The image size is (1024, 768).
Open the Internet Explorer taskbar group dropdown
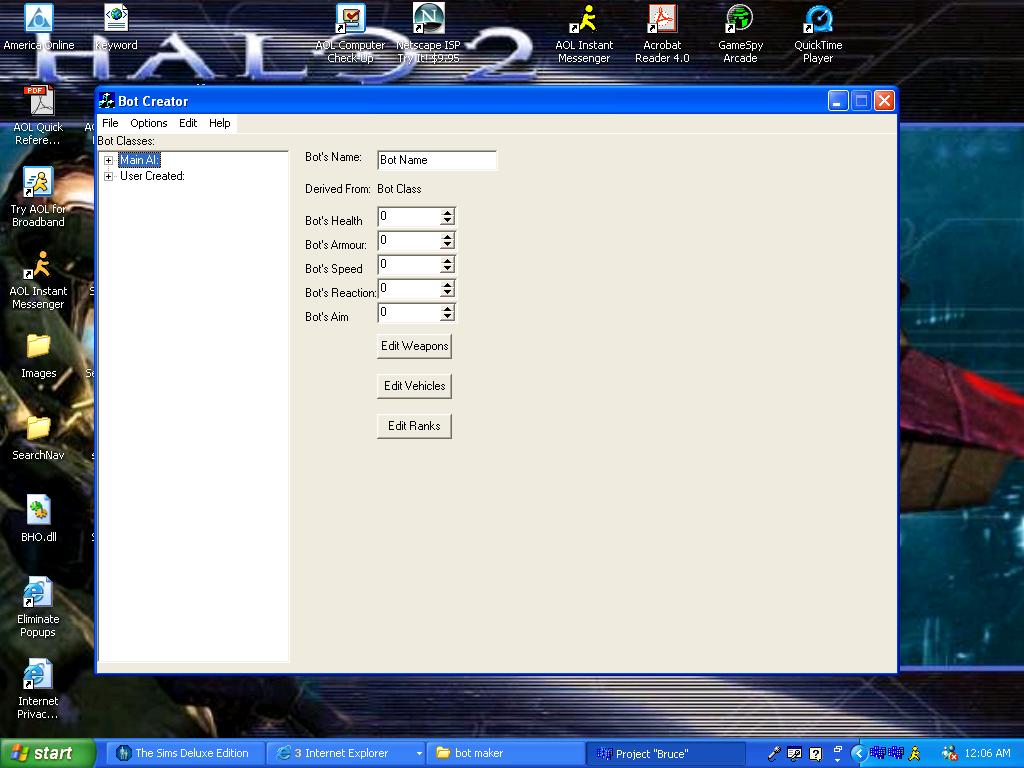point(419,754)
